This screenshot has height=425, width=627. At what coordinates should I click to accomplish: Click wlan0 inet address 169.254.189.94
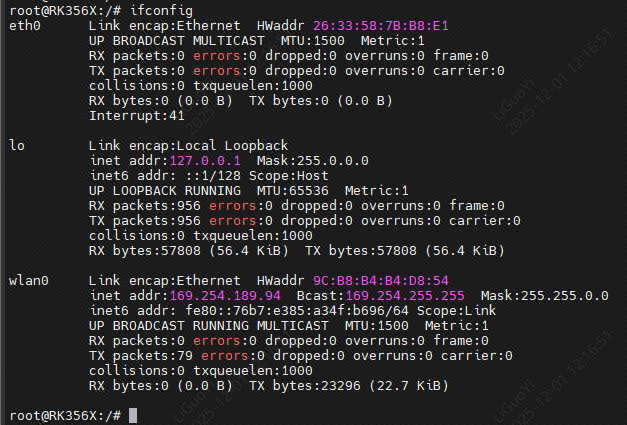(232, 295)
